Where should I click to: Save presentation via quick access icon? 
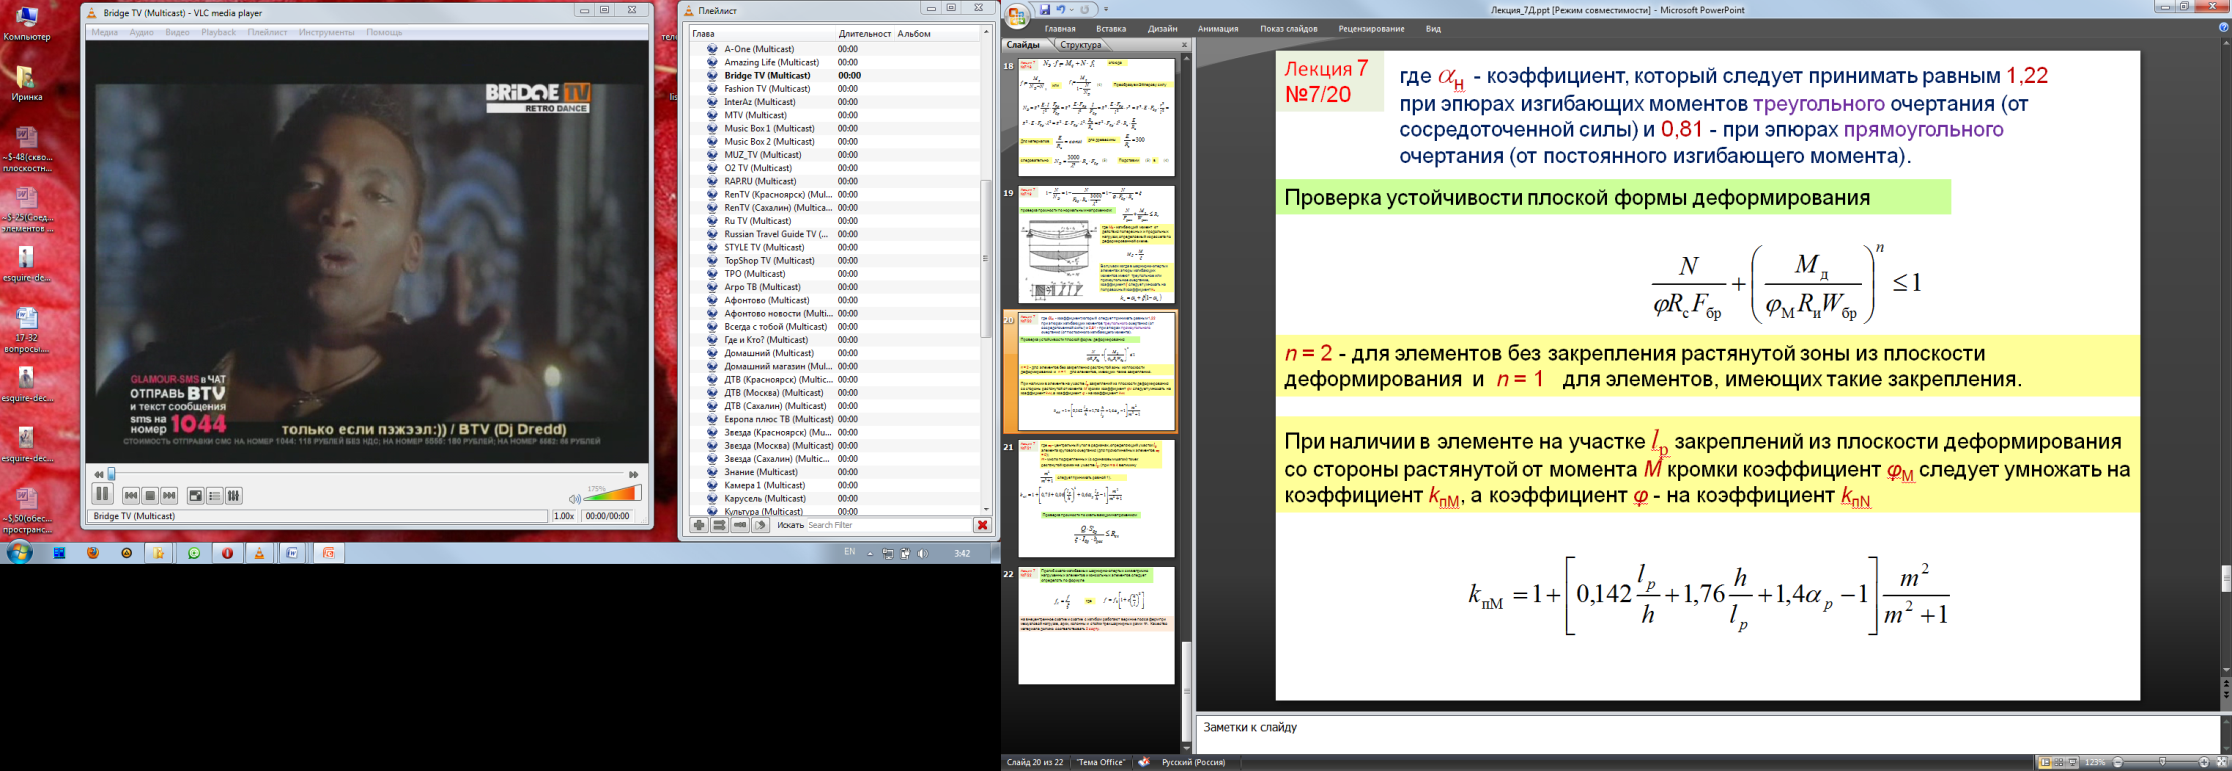[1044, 10]
